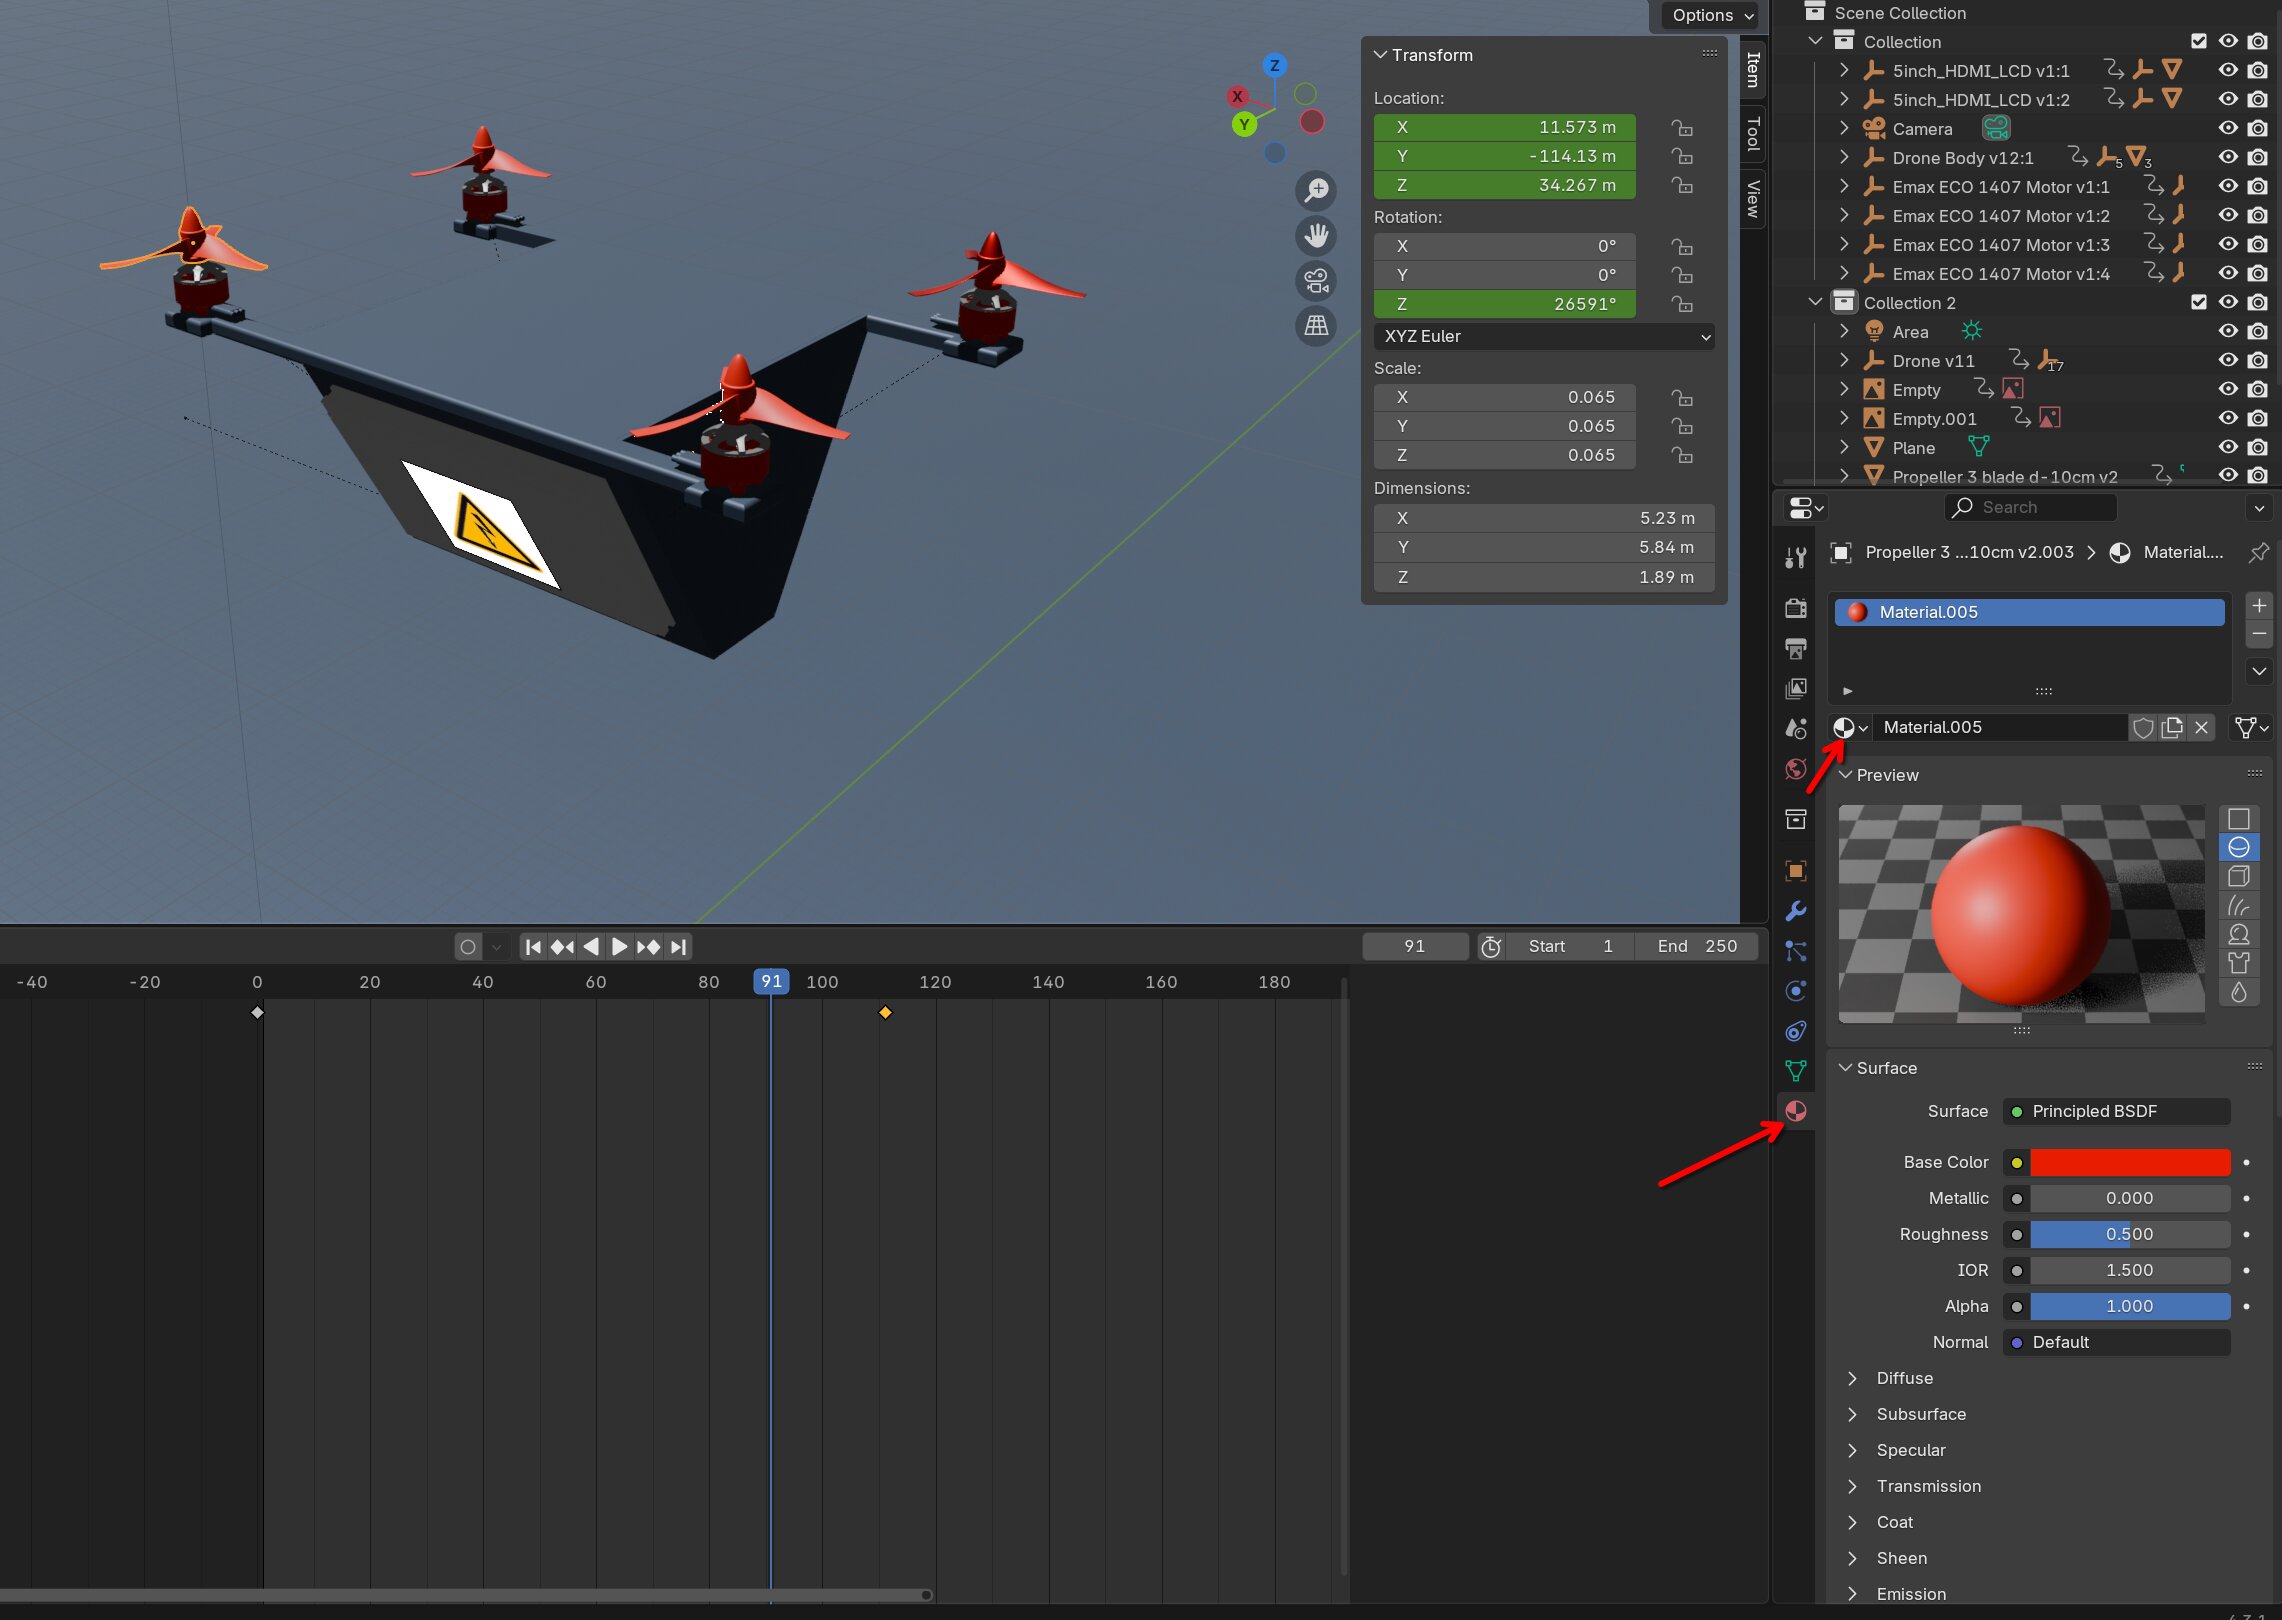Toggle camera view icon in viewport
Screen dimensions: 2282x1620
click(1316, 281)
